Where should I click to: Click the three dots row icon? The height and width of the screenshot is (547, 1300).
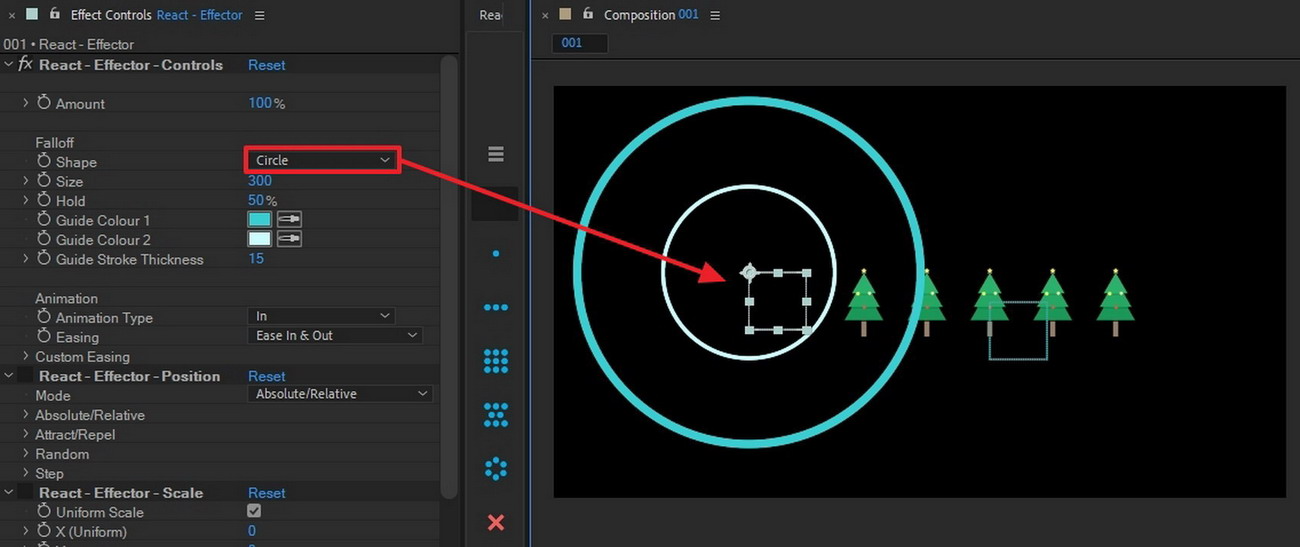(x=495, y=308)
